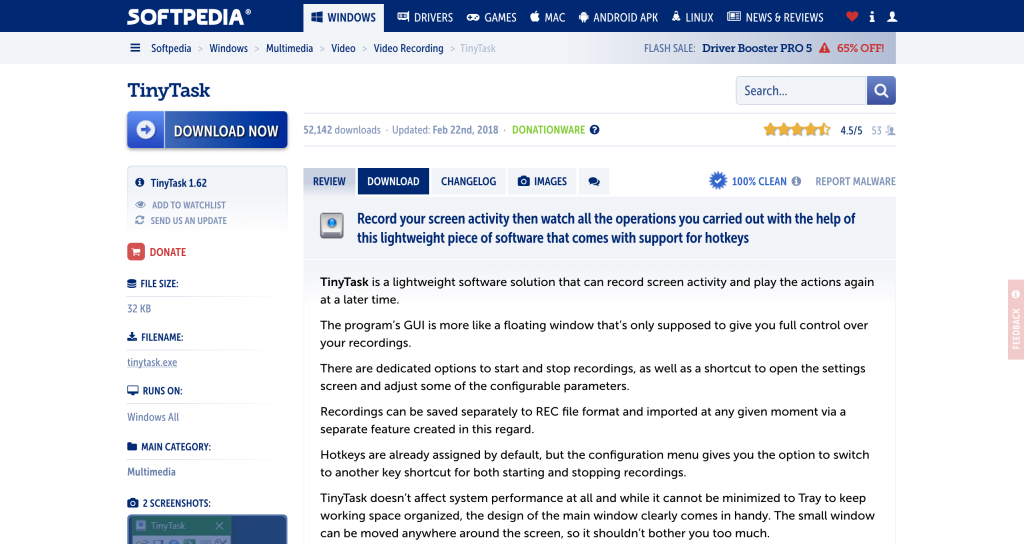Viewport: 1024px width, 544px height.
Task: Open News & Reviews section
Action: (x=775, y=17)
